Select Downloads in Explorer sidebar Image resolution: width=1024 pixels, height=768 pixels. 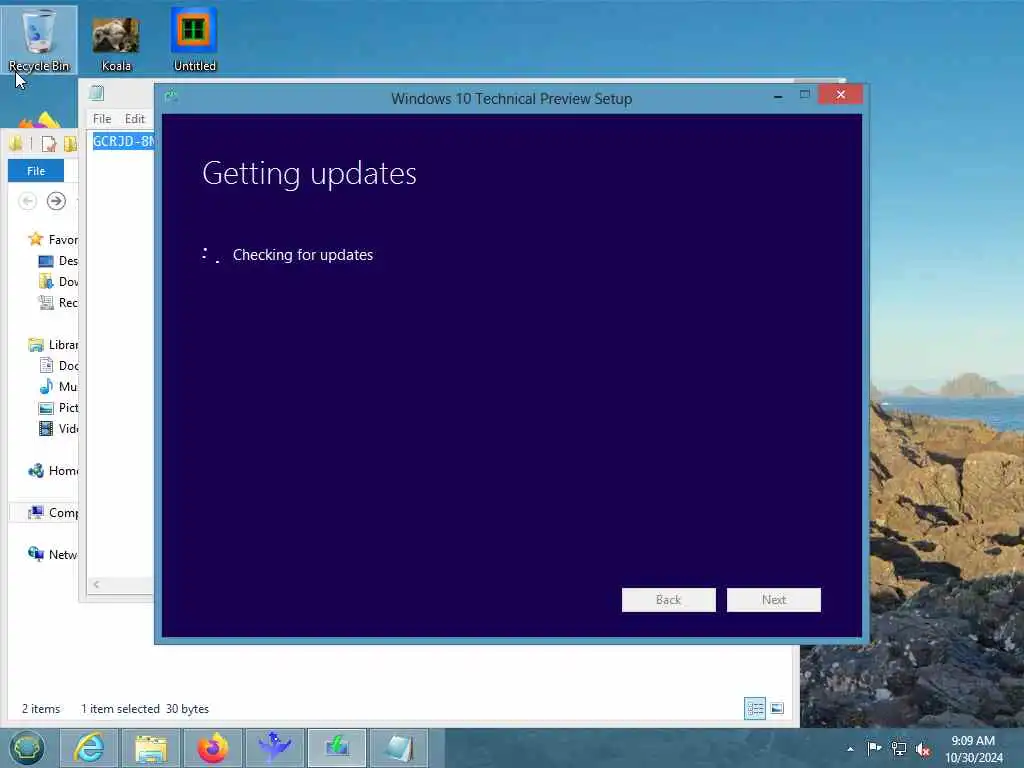pos(59,281)
